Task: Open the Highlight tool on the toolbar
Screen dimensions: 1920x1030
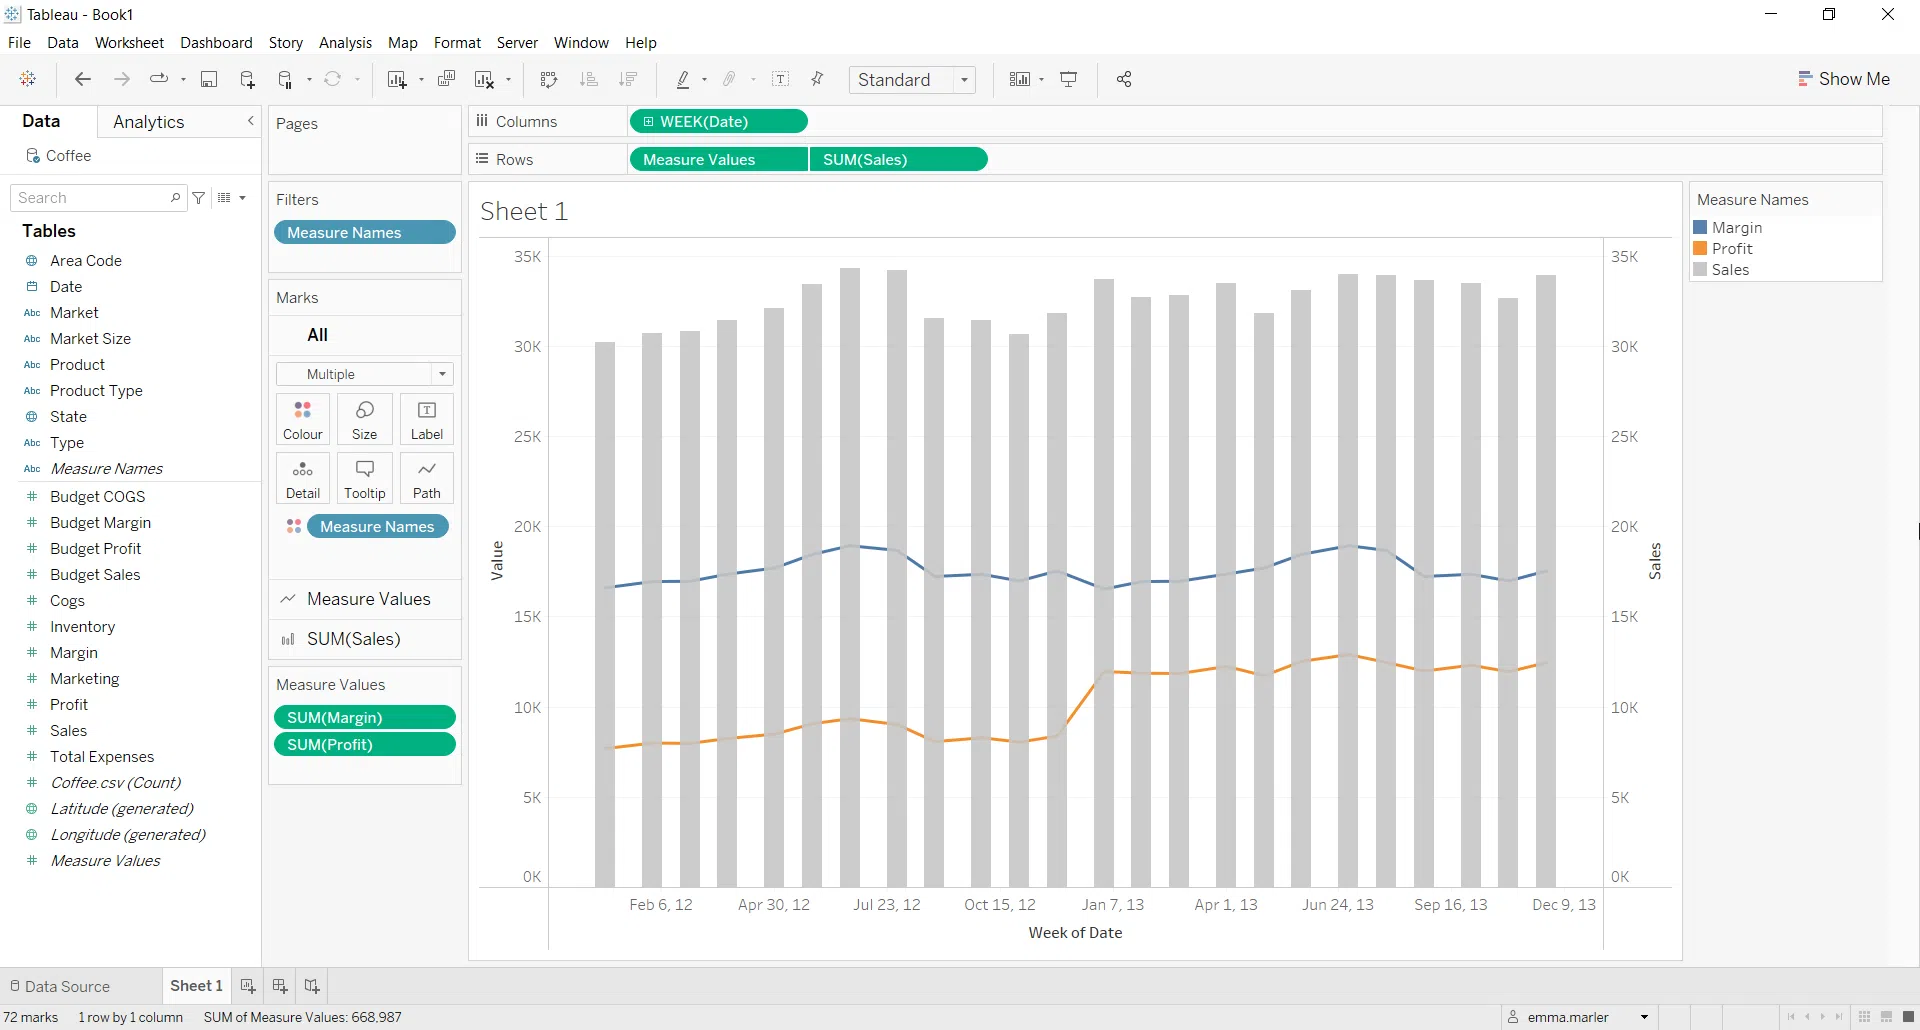Action: tap(686, 79)
